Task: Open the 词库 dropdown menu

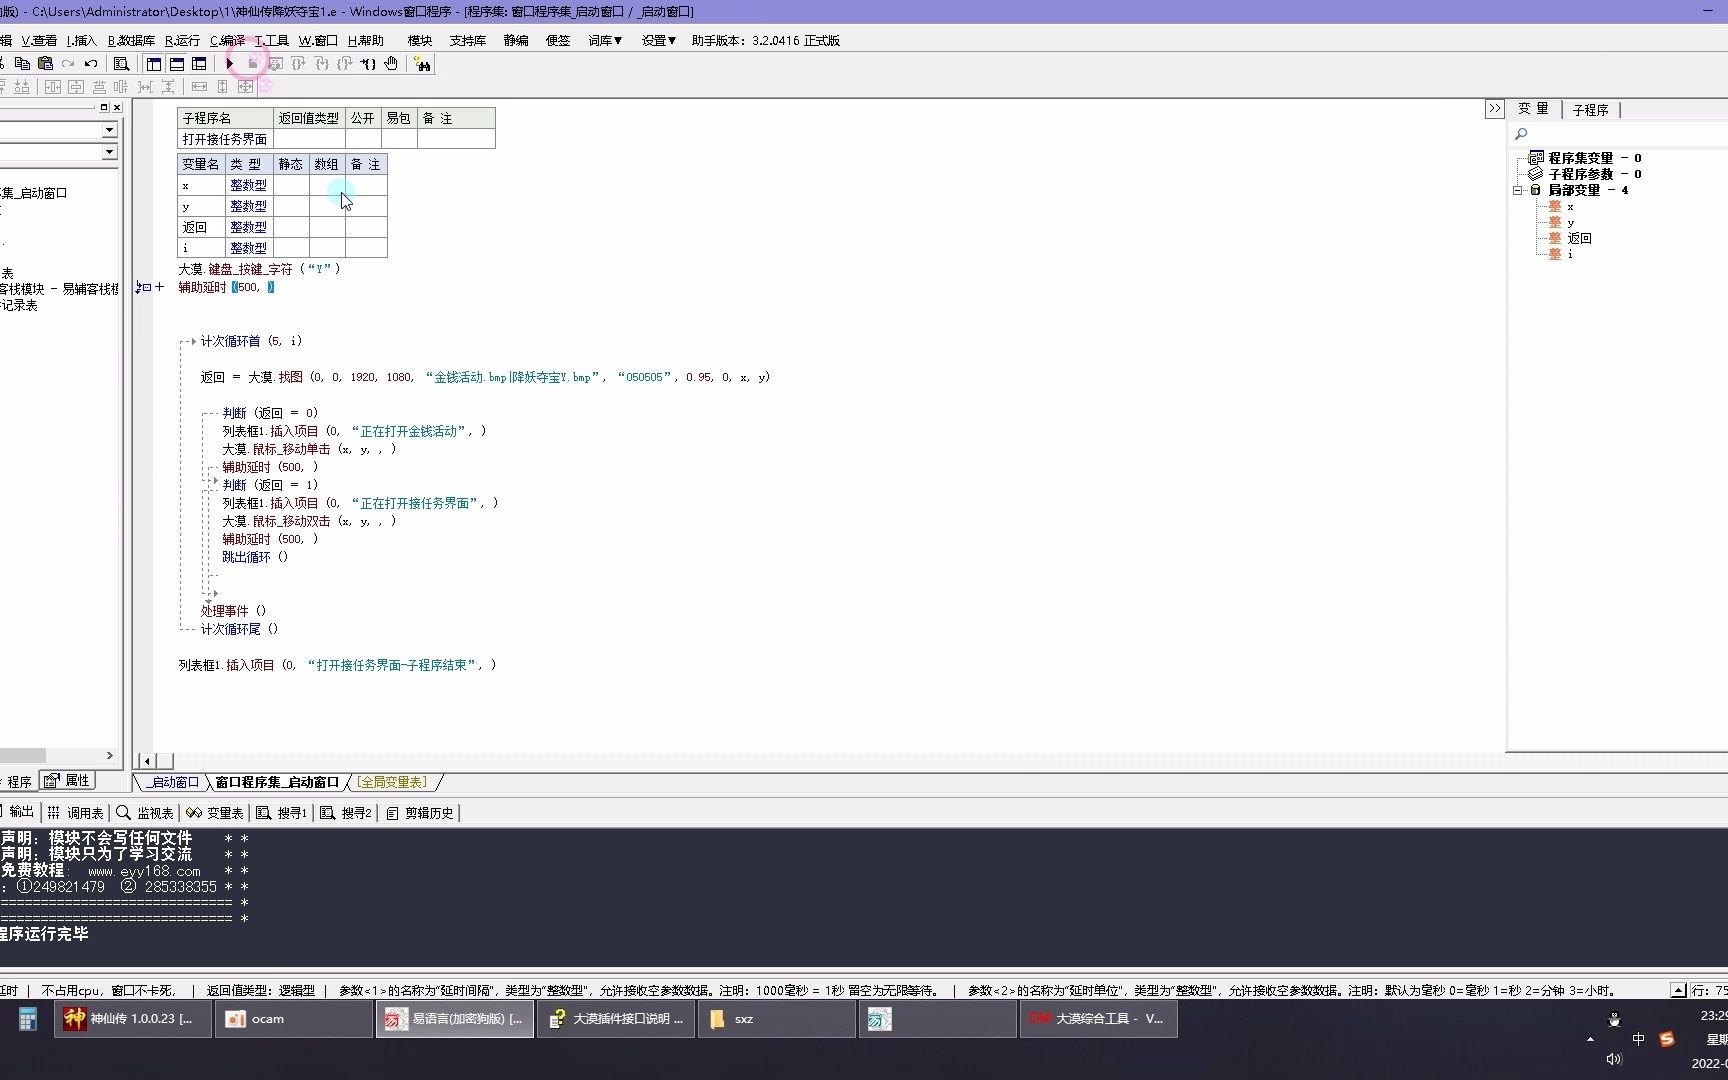Action: click(605, 41)
